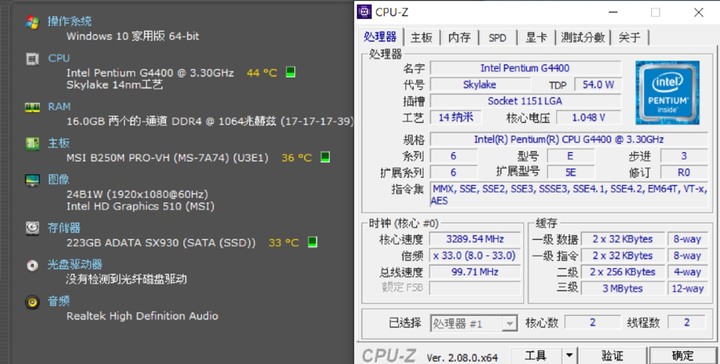Click the 确定 button in CPU-Z

point(682,355)
